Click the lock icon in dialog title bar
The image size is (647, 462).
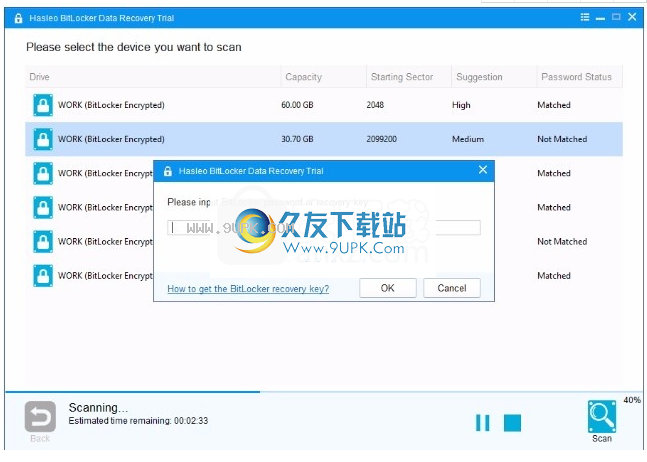168,171
